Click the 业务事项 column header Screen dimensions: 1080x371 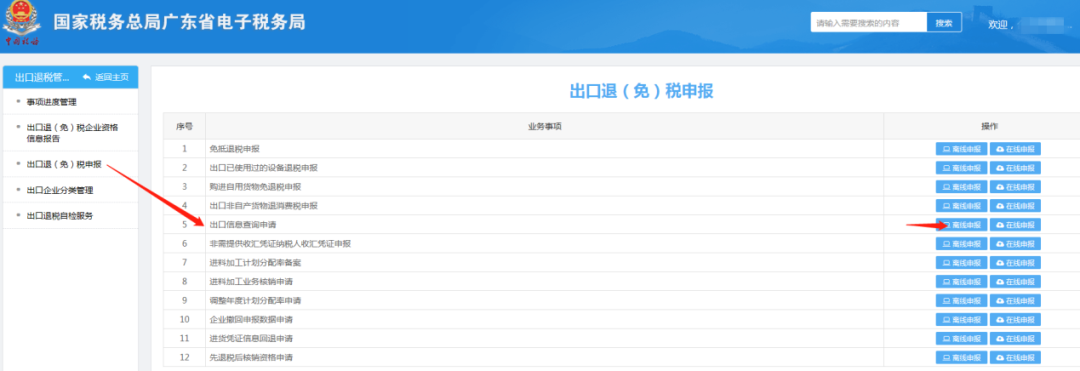(544, 127)
